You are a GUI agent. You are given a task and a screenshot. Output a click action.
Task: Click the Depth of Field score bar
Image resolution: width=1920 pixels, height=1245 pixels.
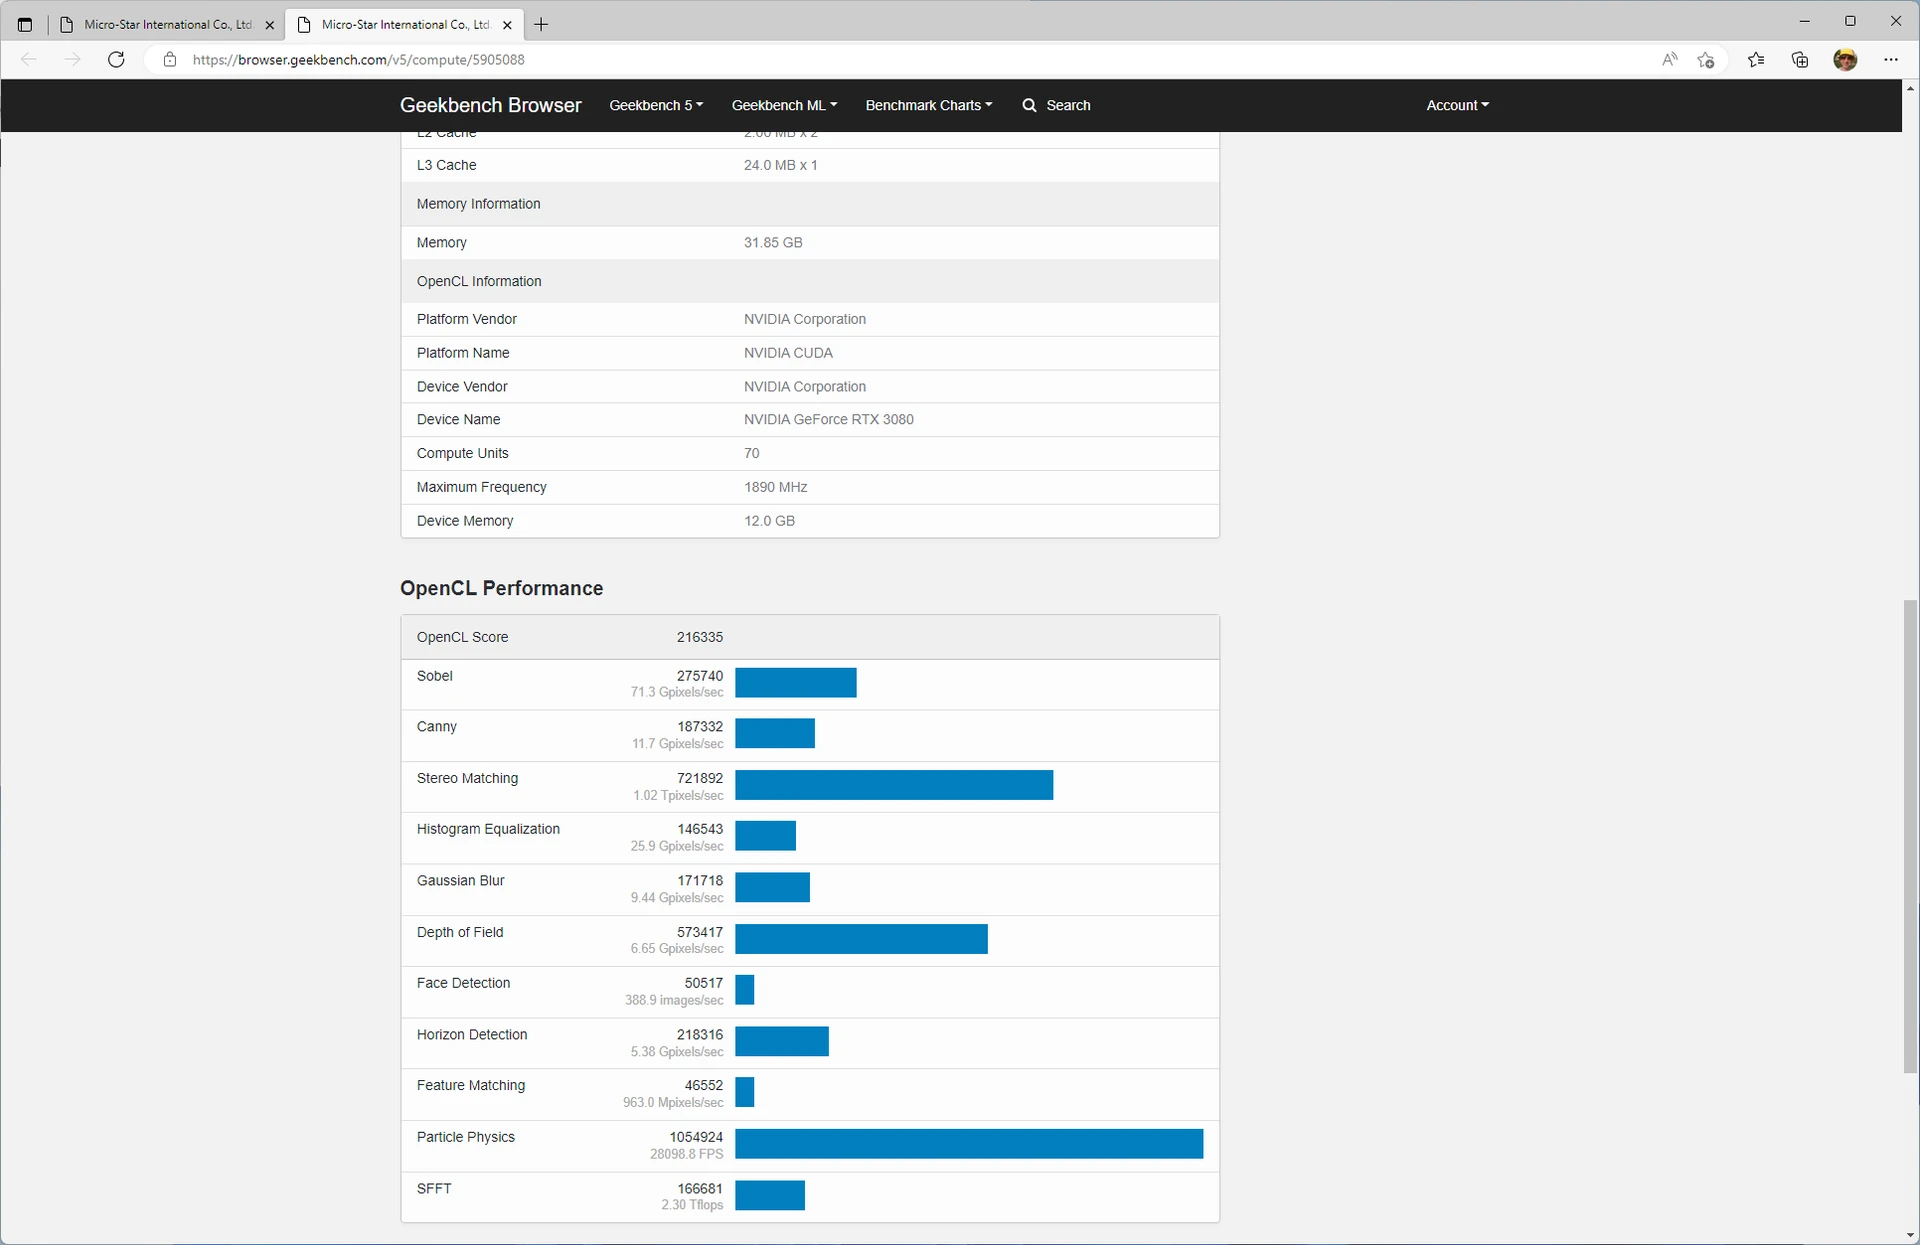pos(861,939)
